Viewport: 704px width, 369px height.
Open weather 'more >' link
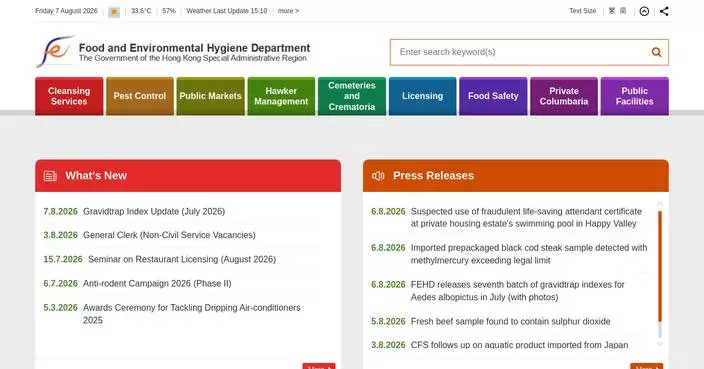[x=288, y=11]
